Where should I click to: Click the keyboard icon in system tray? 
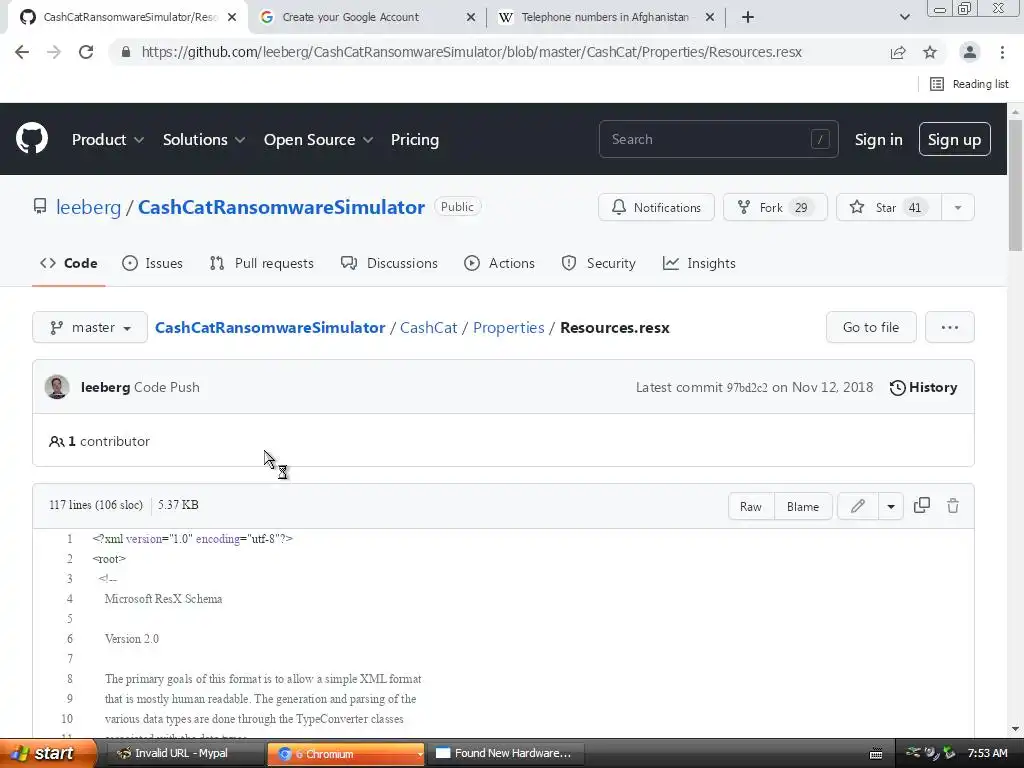[876, 754]
